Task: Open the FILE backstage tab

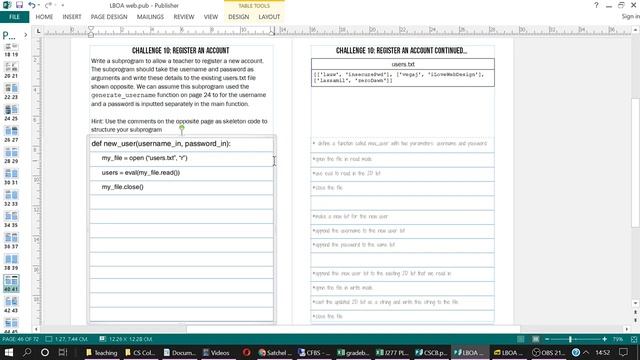Action: point(14,17)
